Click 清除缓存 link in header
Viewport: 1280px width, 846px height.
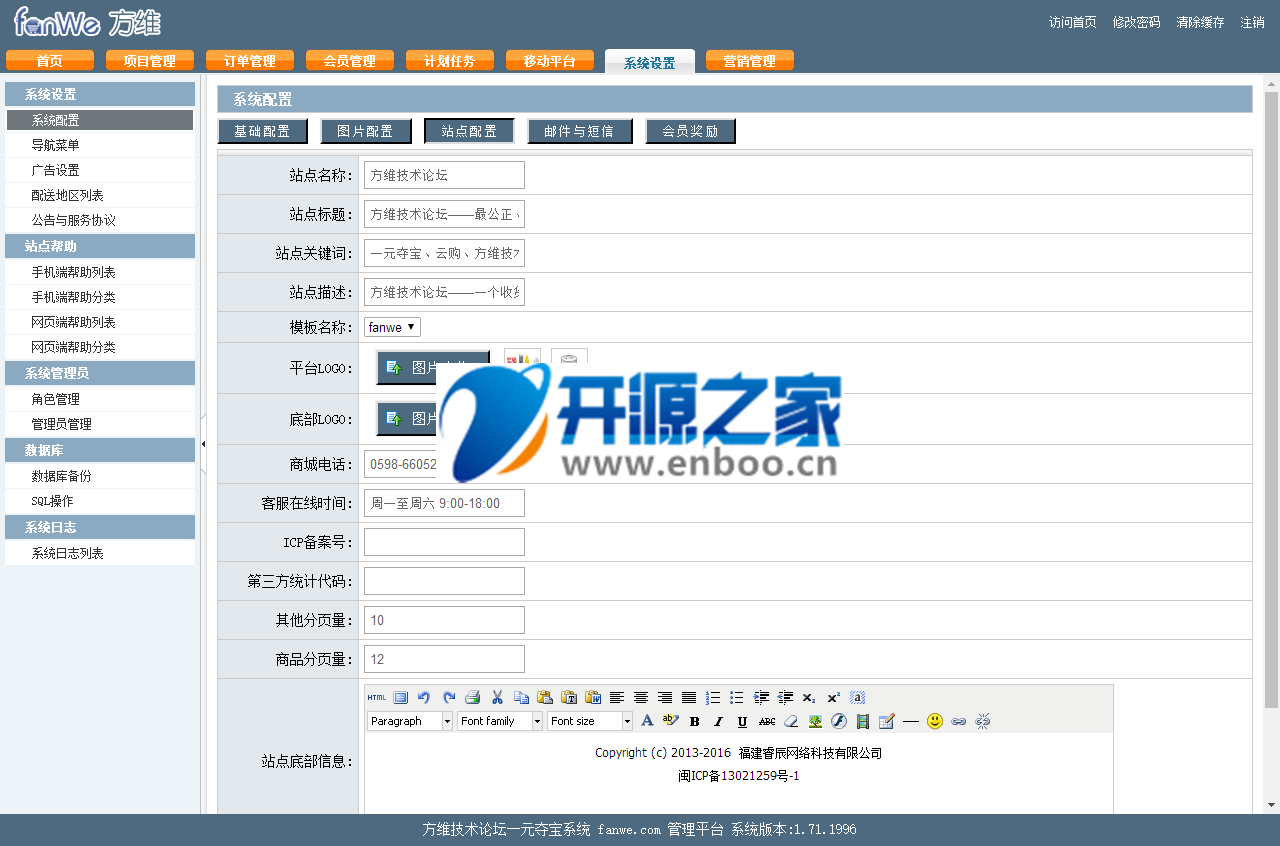click(x=1200, y=22)
